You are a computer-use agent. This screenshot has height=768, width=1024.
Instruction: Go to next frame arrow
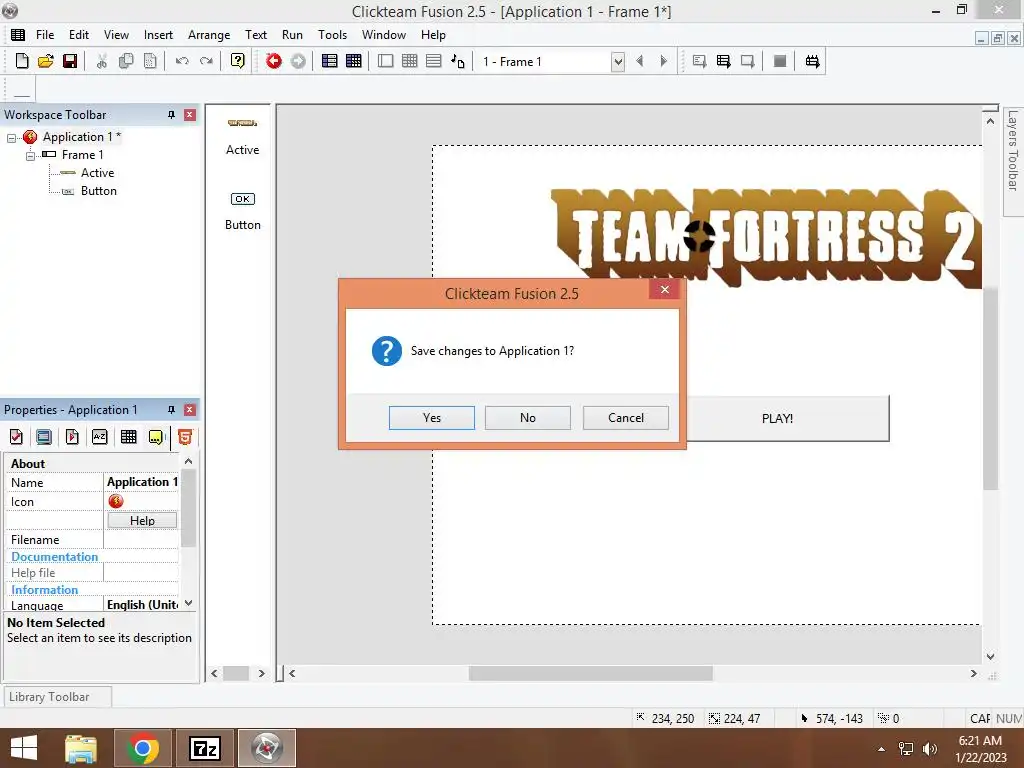[664, 61]
